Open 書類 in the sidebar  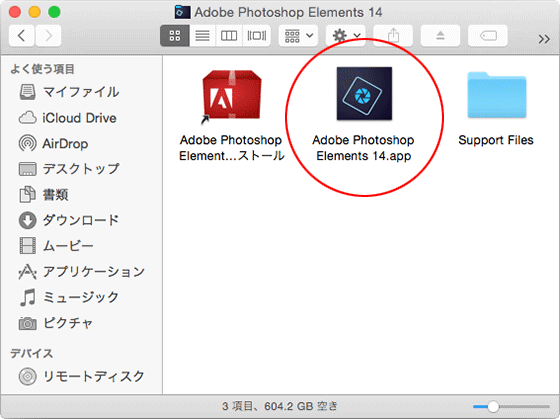81,195
